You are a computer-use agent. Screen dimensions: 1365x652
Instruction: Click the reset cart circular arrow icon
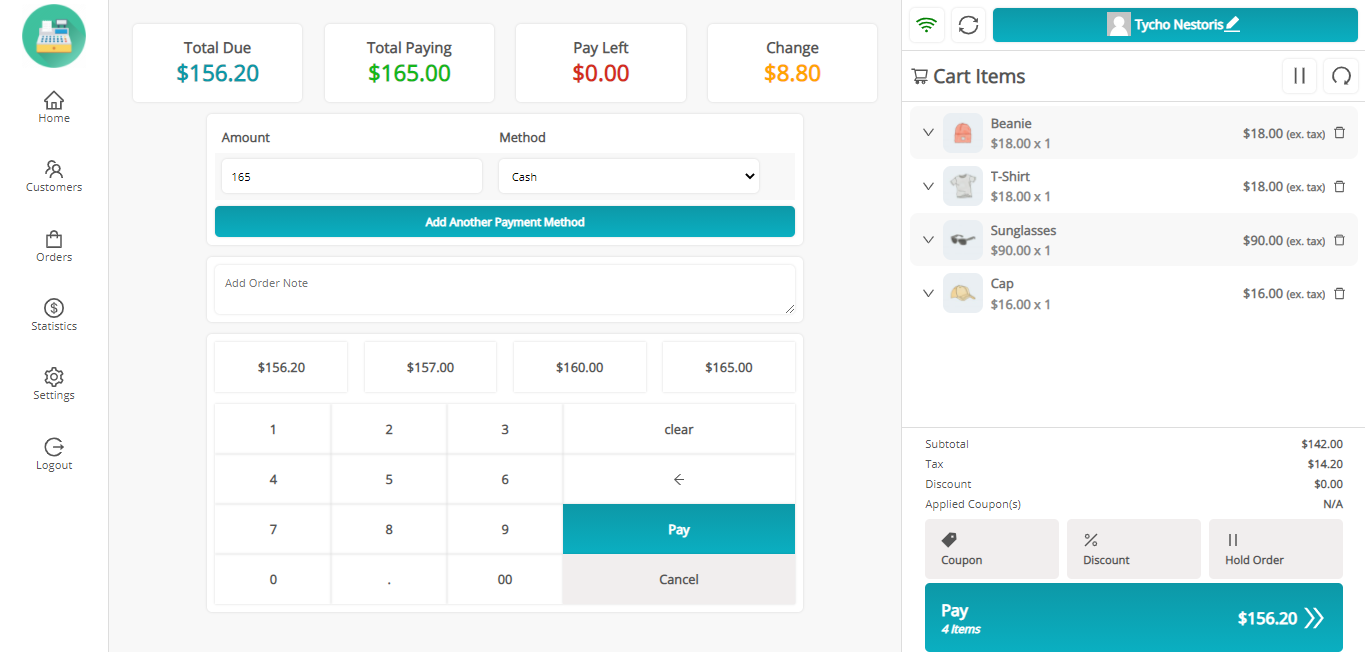pyautogui.click(x=1341, y=76)
